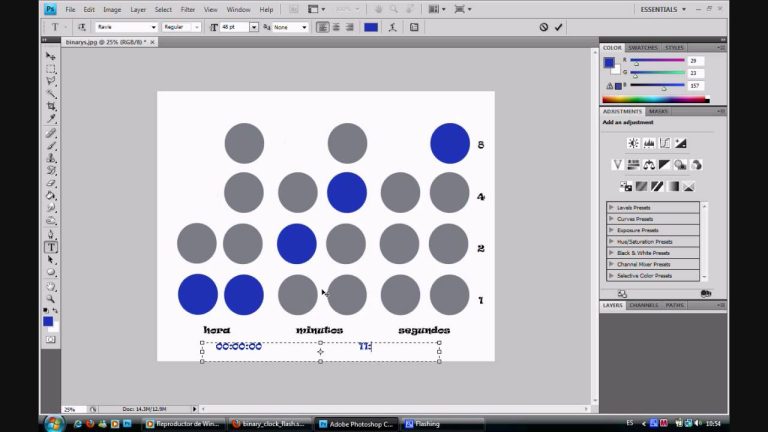Toggle right text alignment
This screenshot has width=768, height=432.
[x=349, y=27]
